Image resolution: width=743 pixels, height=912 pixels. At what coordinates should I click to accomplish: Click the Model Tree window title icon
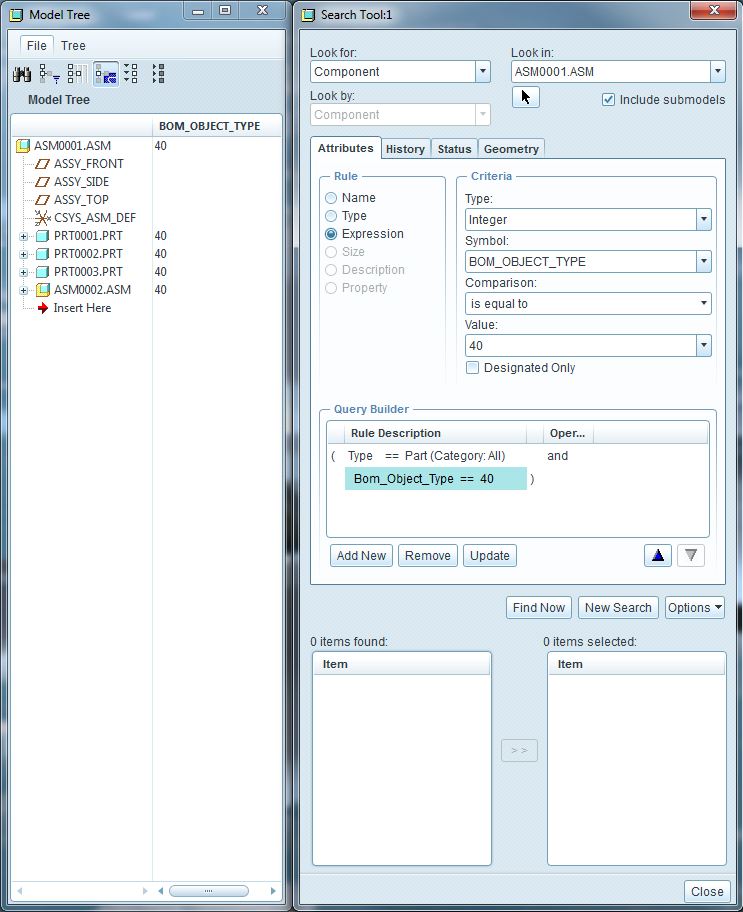pyautogui.click(x=16, y=15)
